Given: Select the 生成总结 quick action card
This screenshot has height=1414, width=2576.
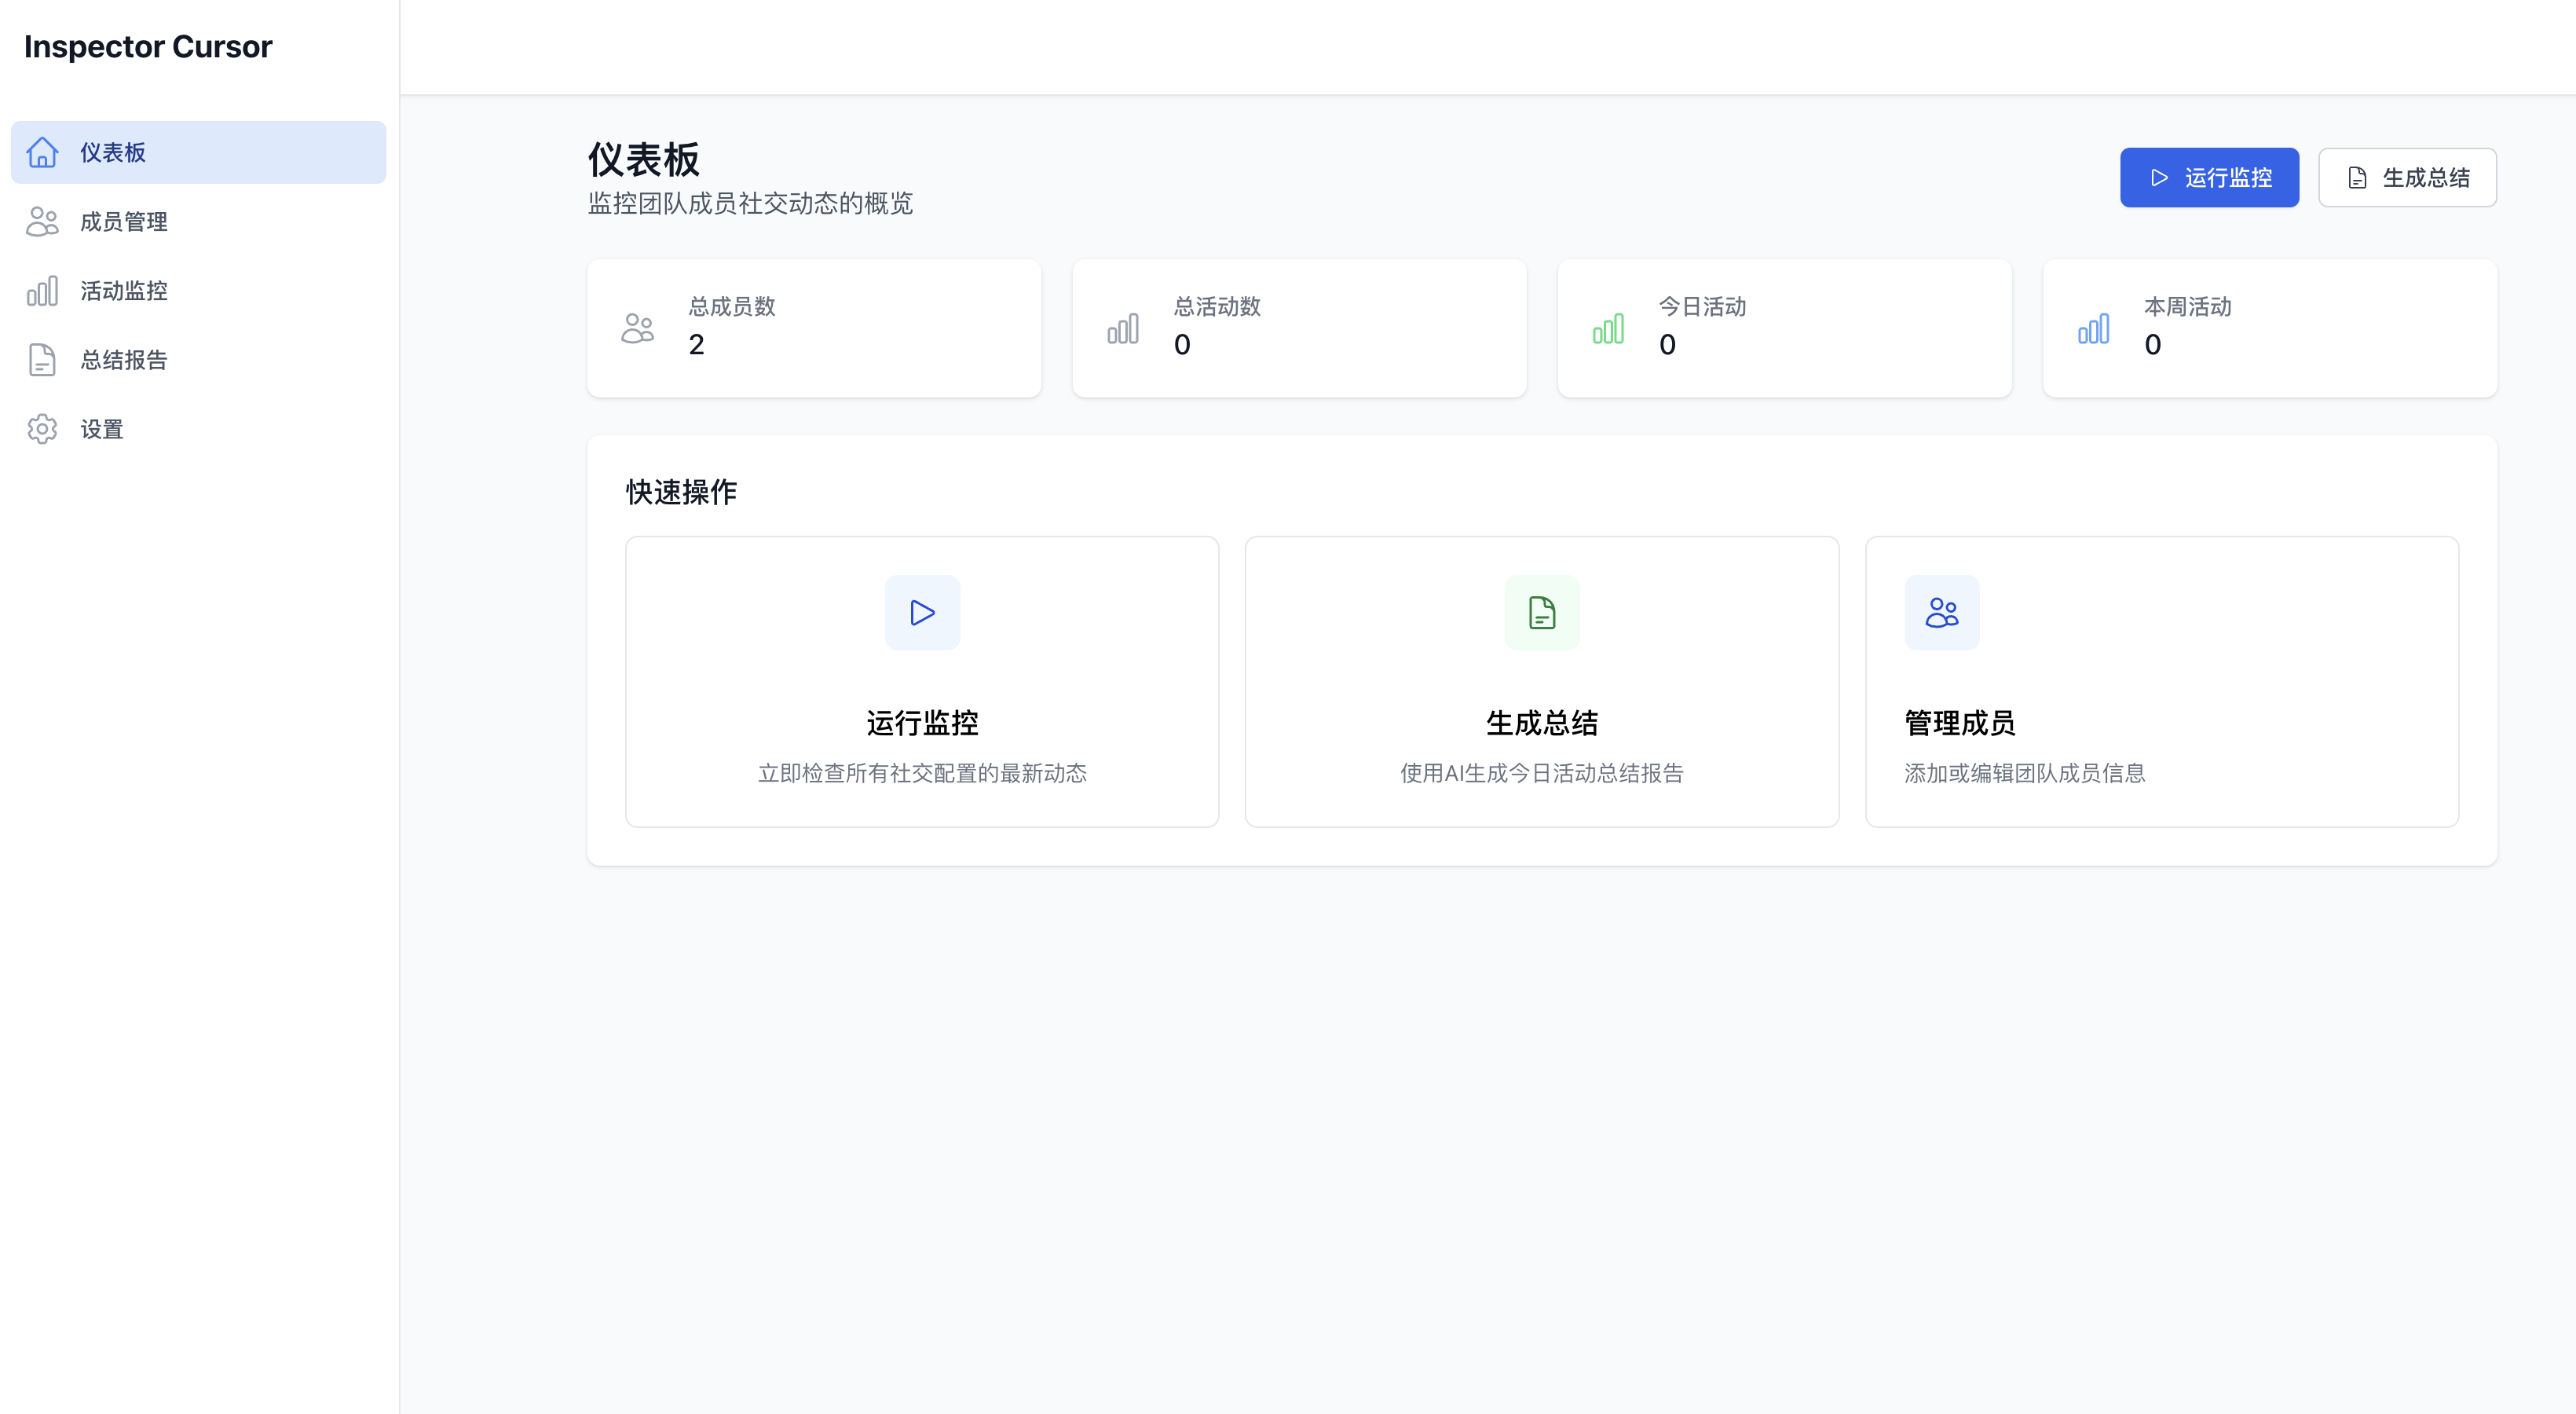Looking at the screenshot, I should [1541, 682].
